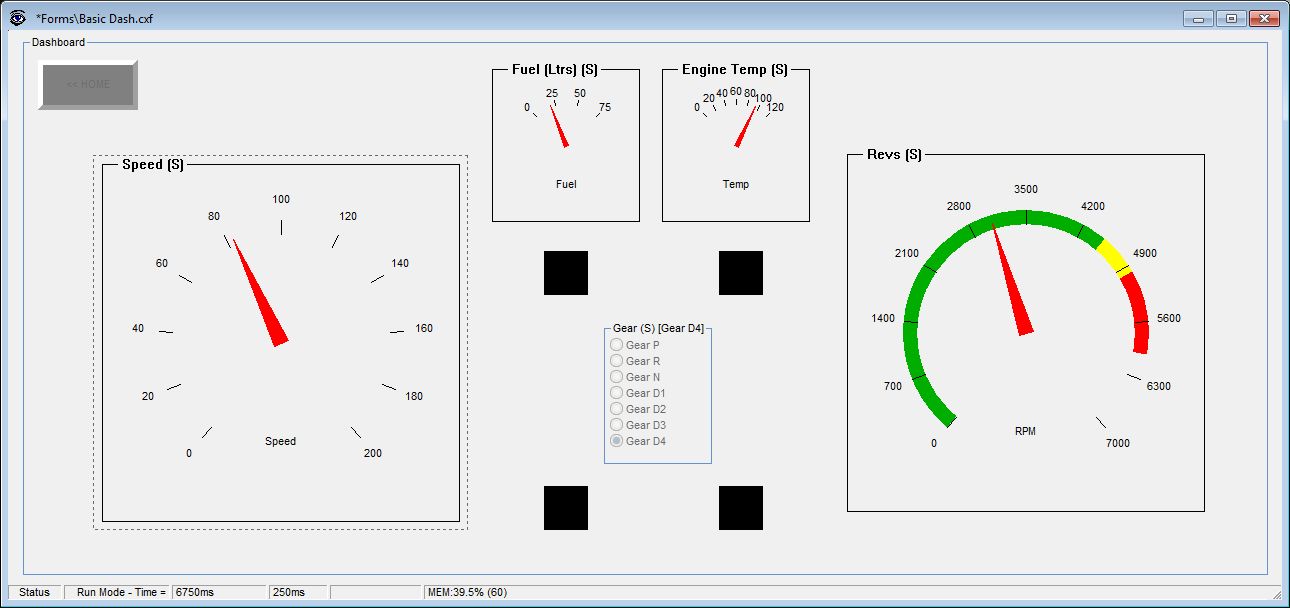1290x608 pixels.
Task: Select the Gear N radio button
Action: [x=617, y=376]
